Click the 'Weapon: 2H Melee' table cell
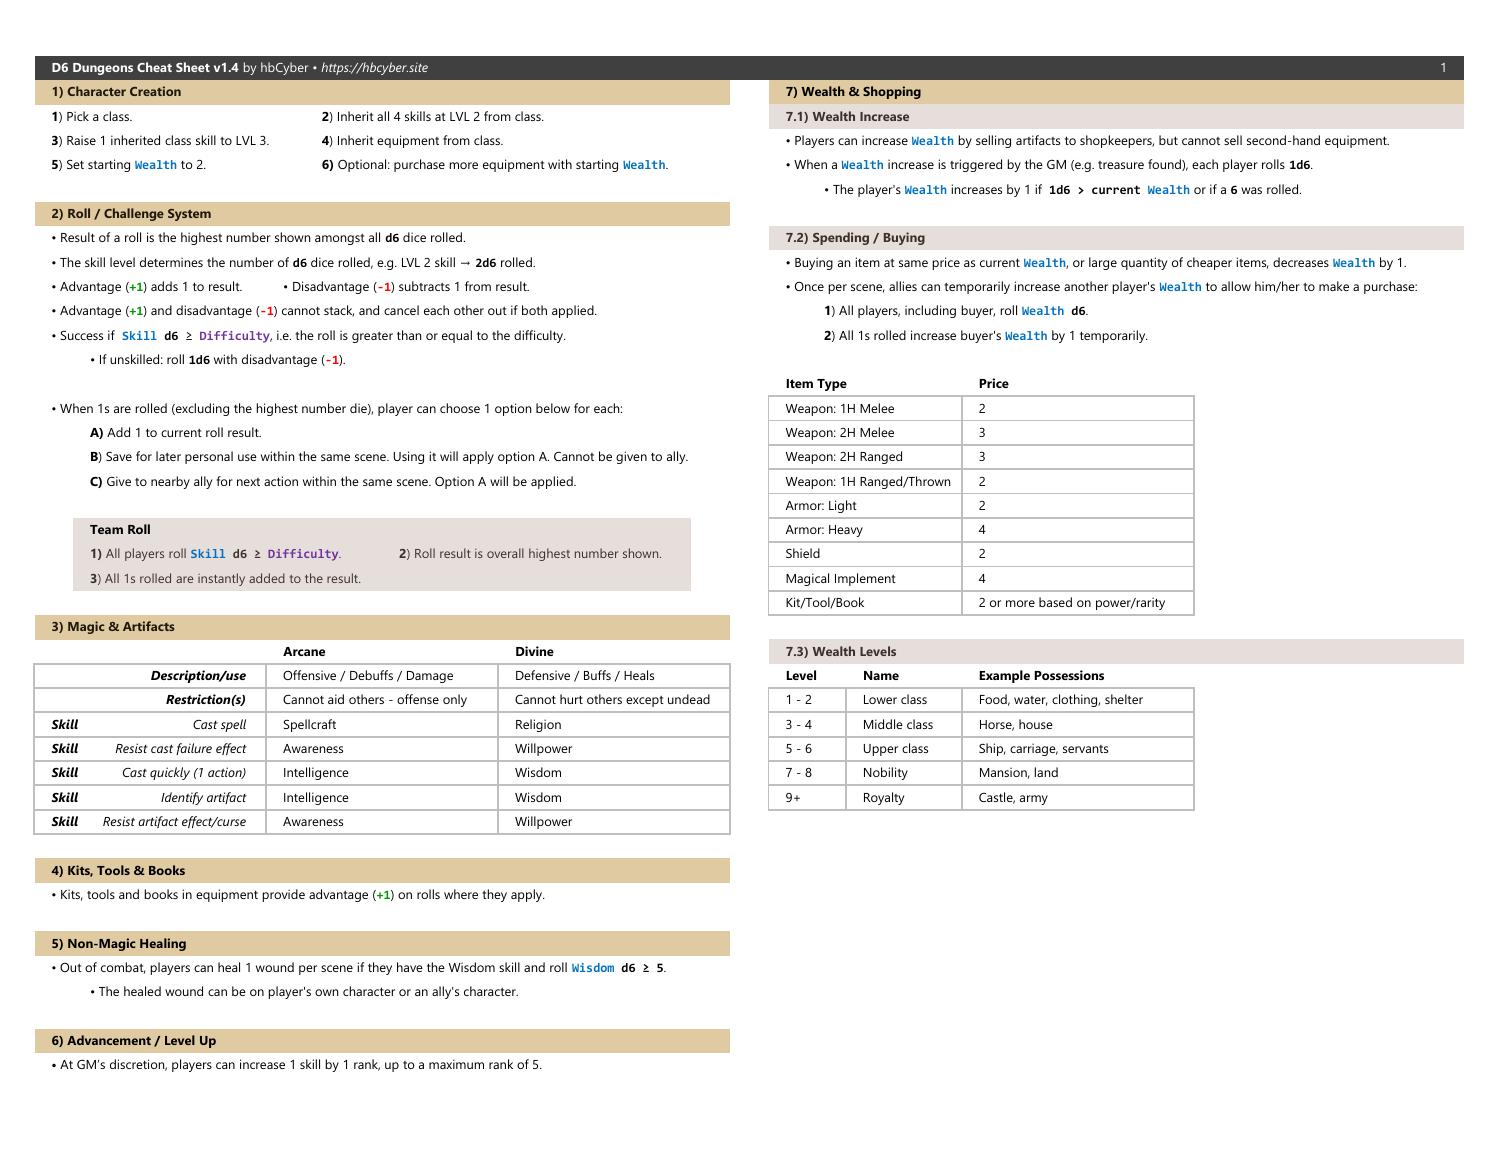 (x=866, y=433)
